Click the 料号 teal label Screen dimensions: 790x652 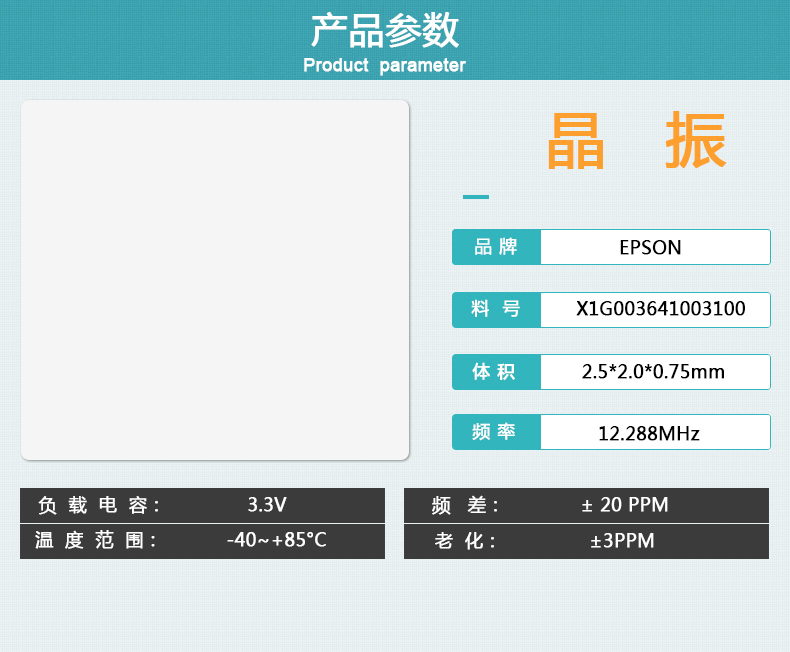[x=496, y=309]
